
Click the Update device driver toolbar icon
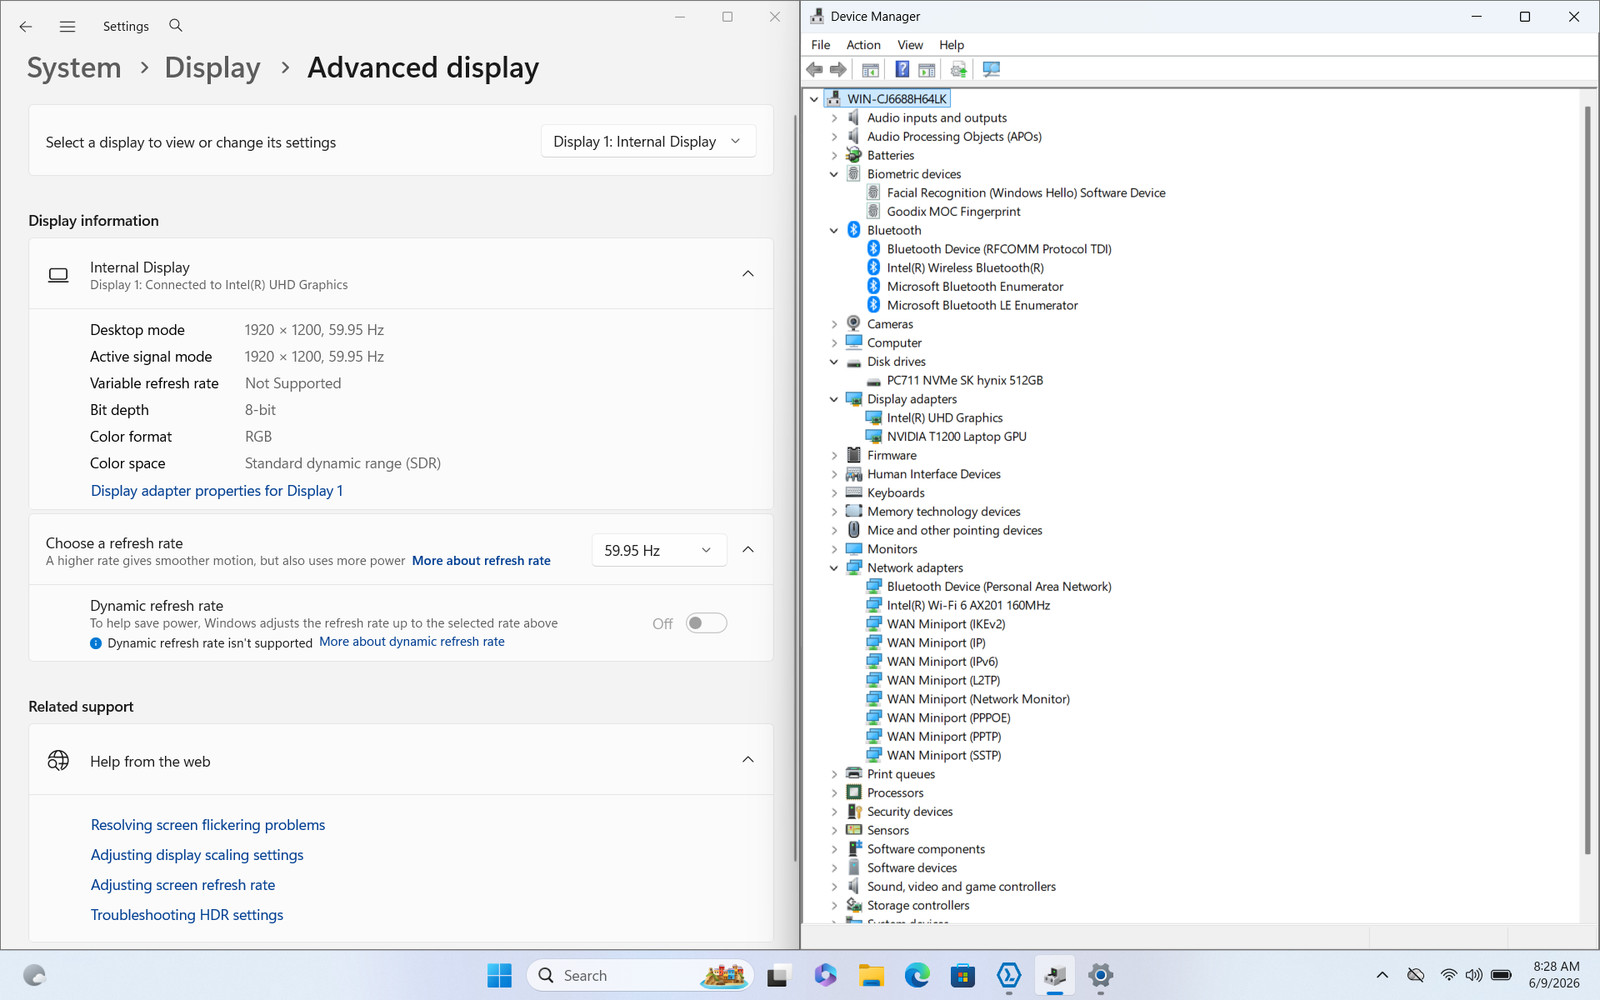[x=958, y=69]
